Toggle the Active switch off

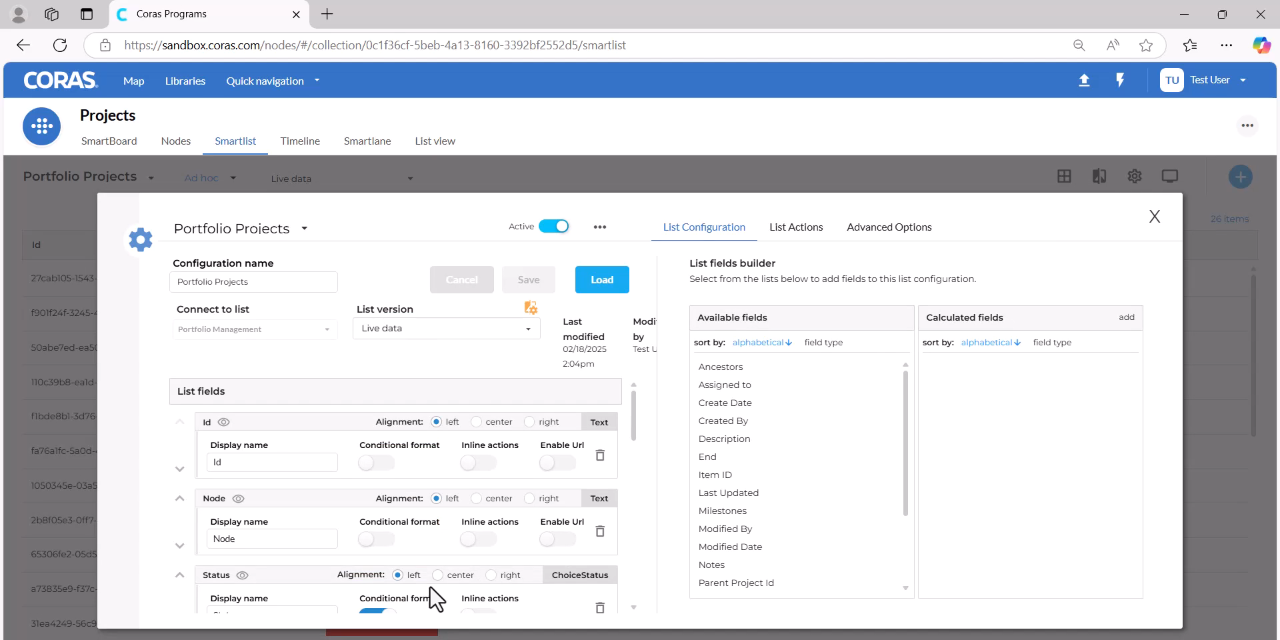(x=553, y=226)
